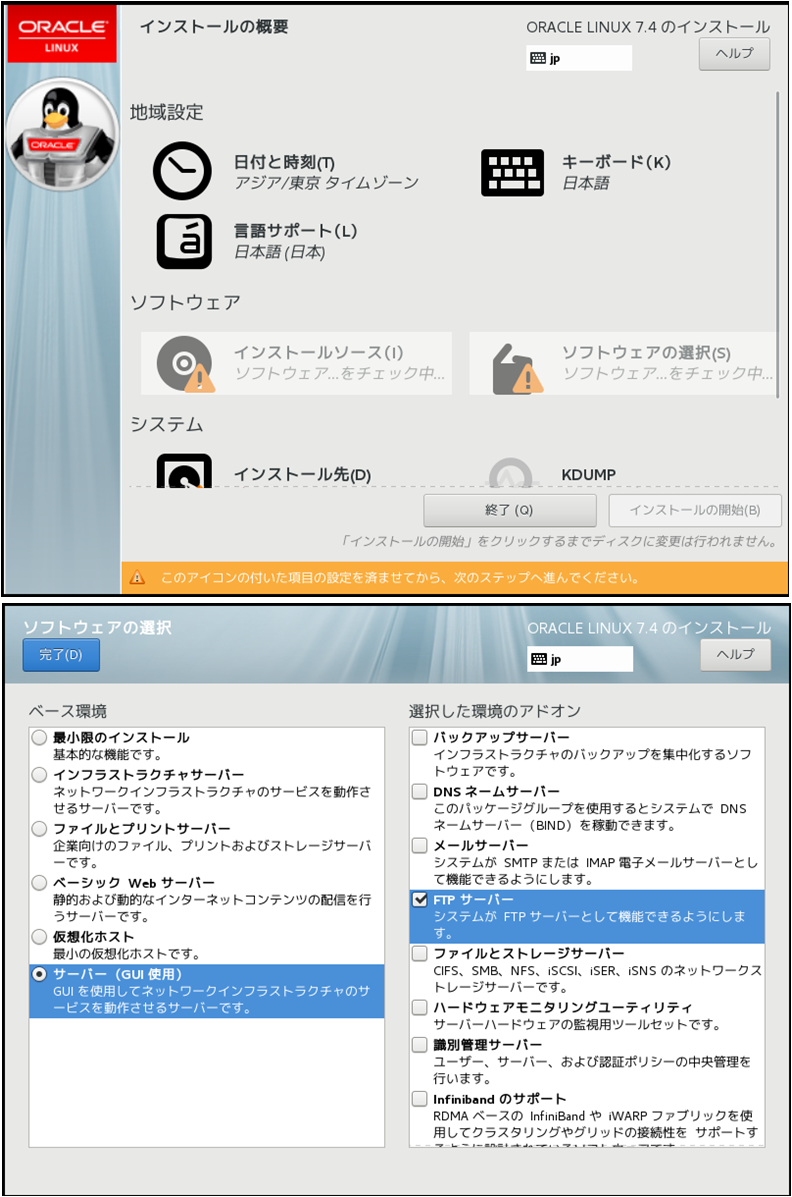The image size is (792, 1197).
Task: Check ハードウェアモニタリングユーティリティ checkbox
Action: pos(419,1007)
